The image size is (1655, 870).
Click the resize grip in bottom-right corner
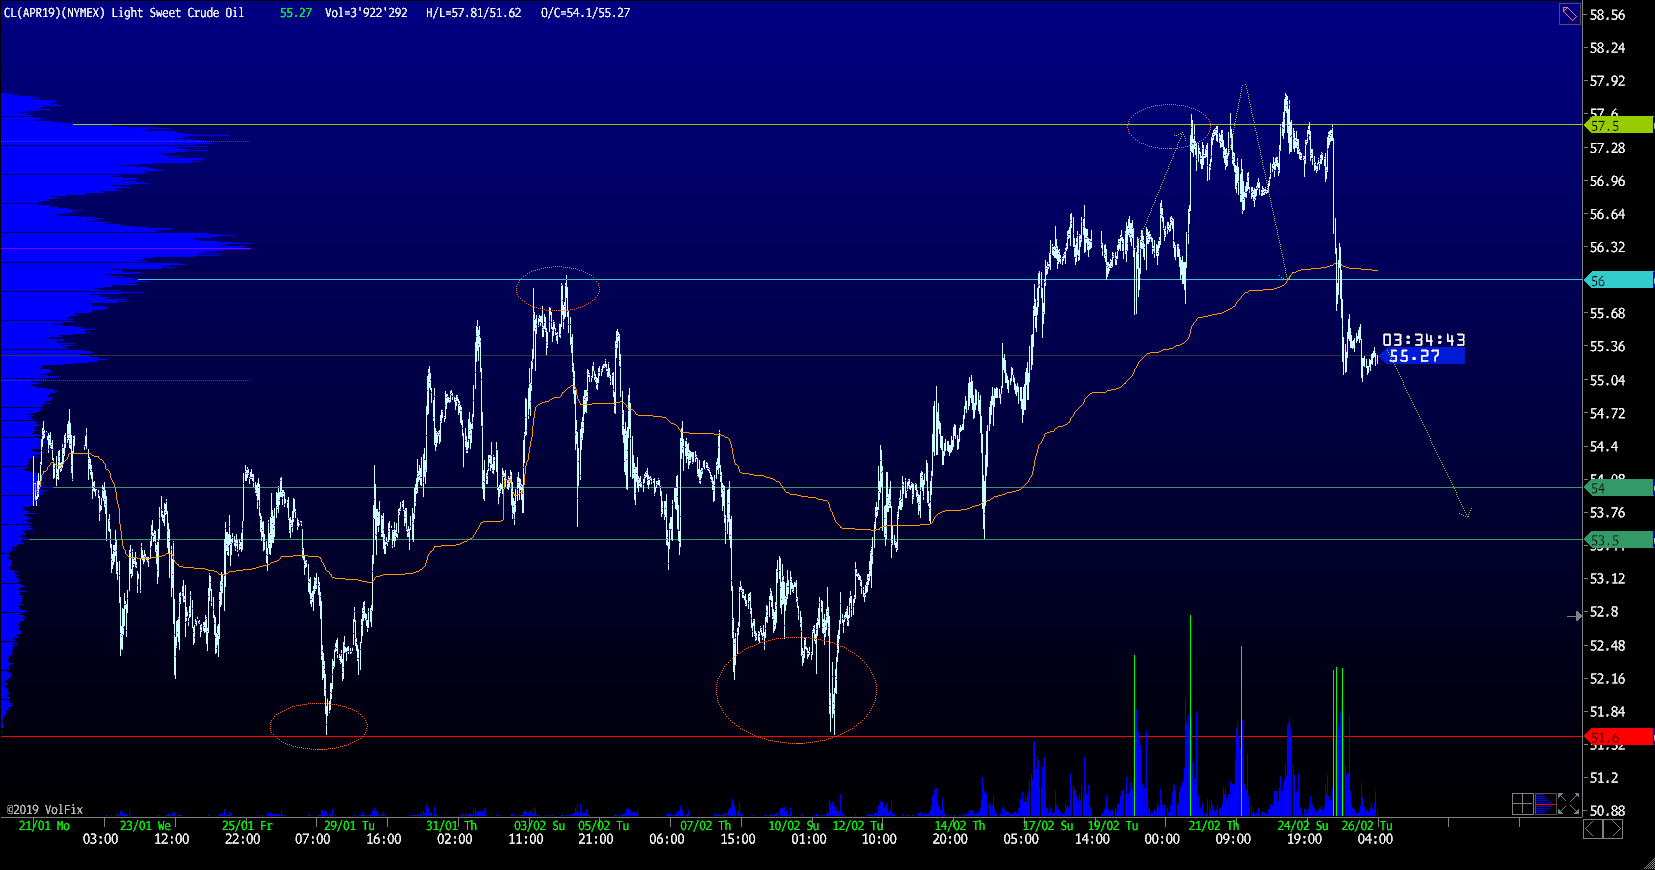click(x=1647, y=862)
